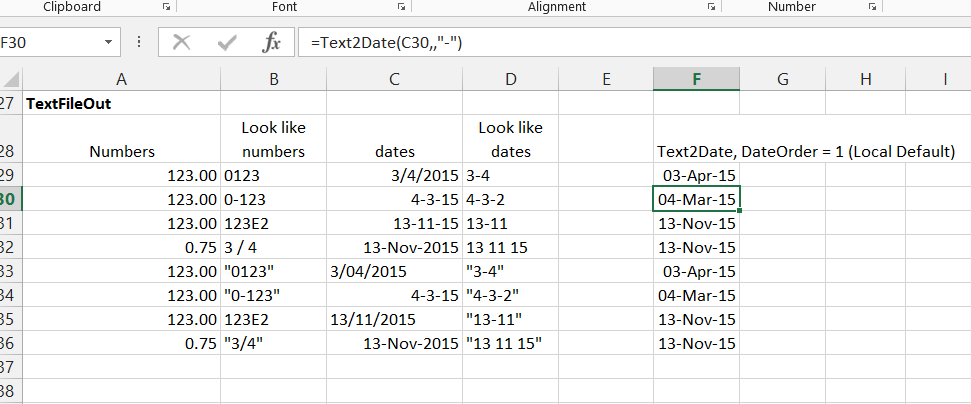Click the three-dot handle beside Name Box
Screen dimensions: 971x404
pyautogui.click(x=138, y=43)
